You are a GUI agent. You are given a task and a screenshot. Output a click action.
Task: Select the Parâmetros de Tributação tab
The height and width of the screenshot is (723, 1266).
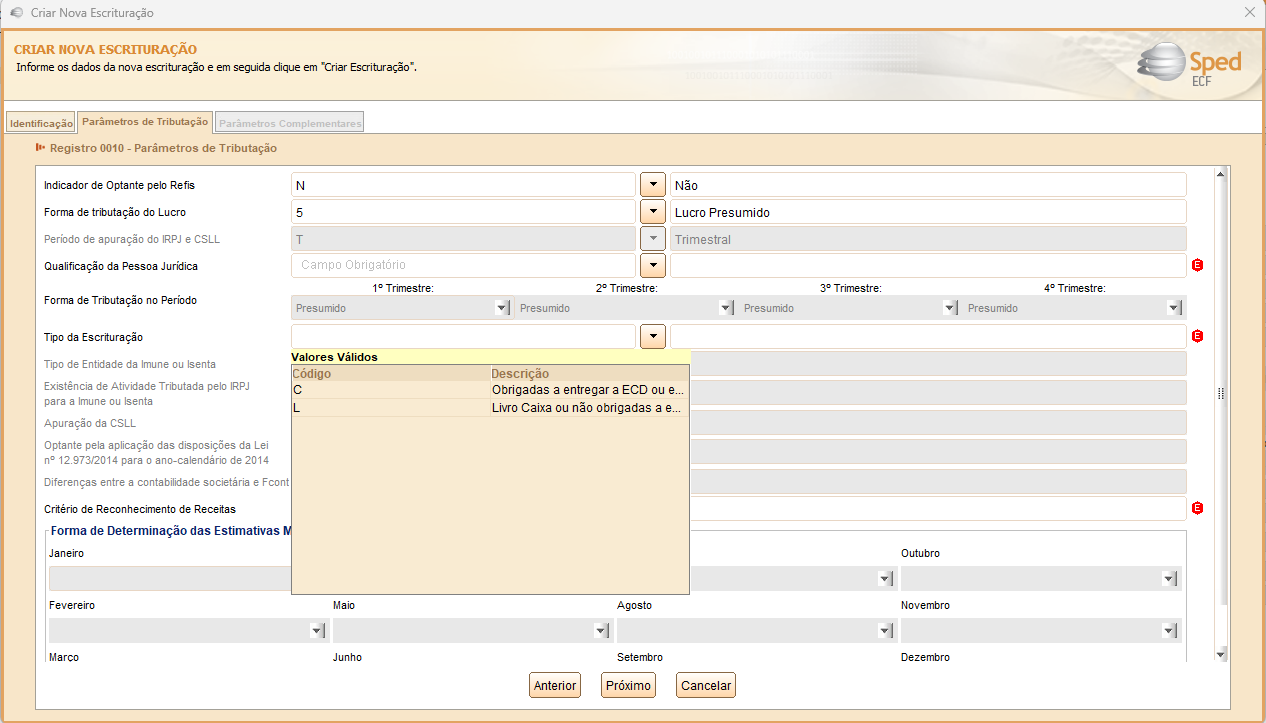coord(145,121)
